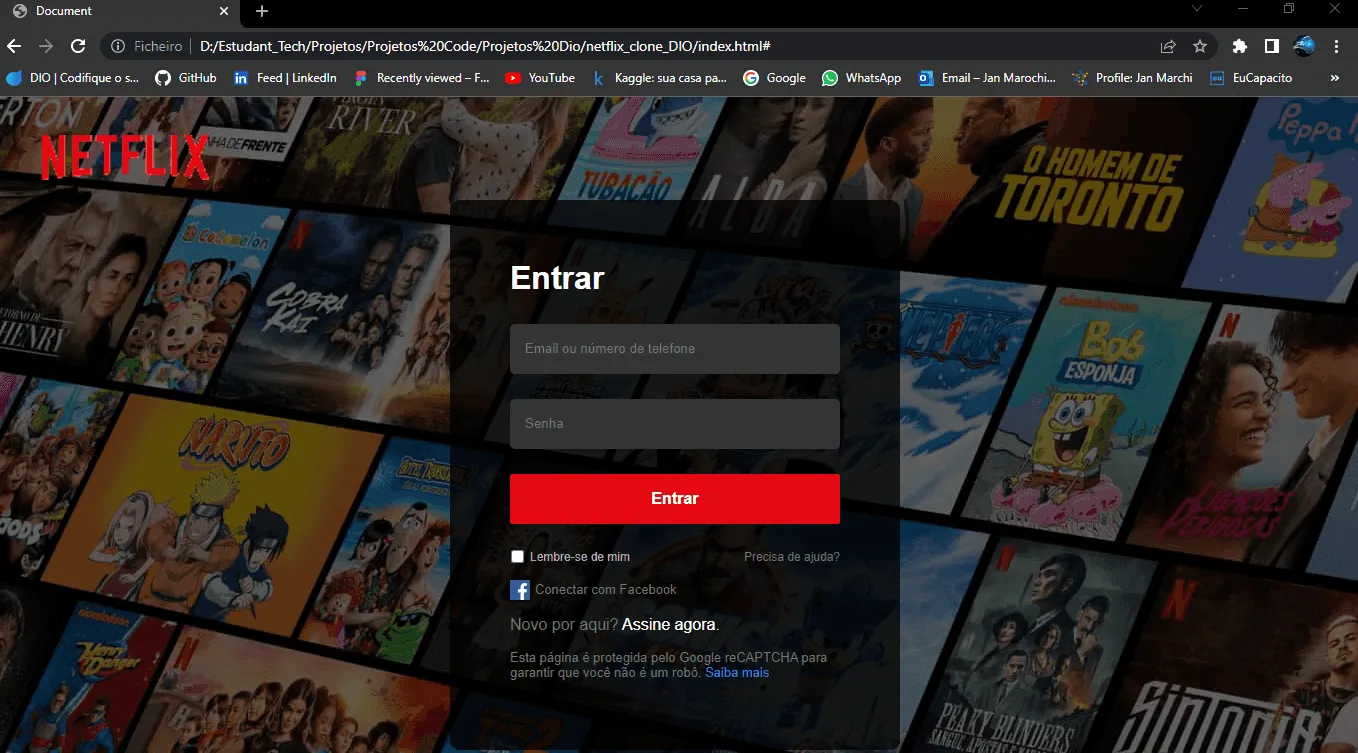The image size is (1358, 753).
Task: Open the Profile: Jan Marchi bookmark
Action: click(1132, 77)
